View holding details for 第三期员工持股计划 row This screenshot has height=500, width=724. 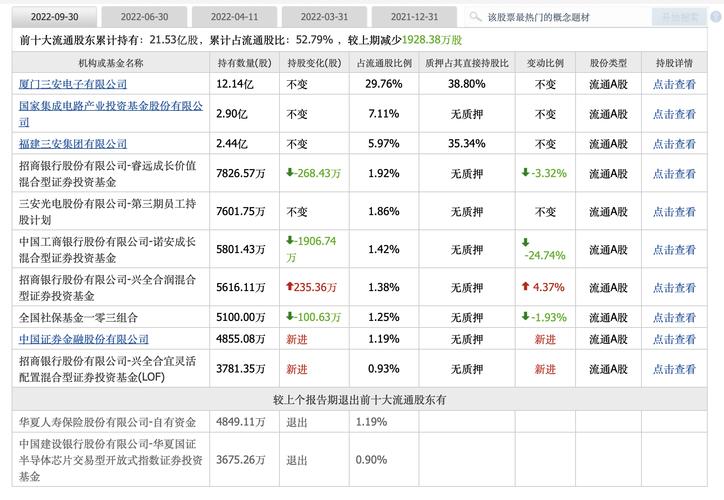click(674, 211)
